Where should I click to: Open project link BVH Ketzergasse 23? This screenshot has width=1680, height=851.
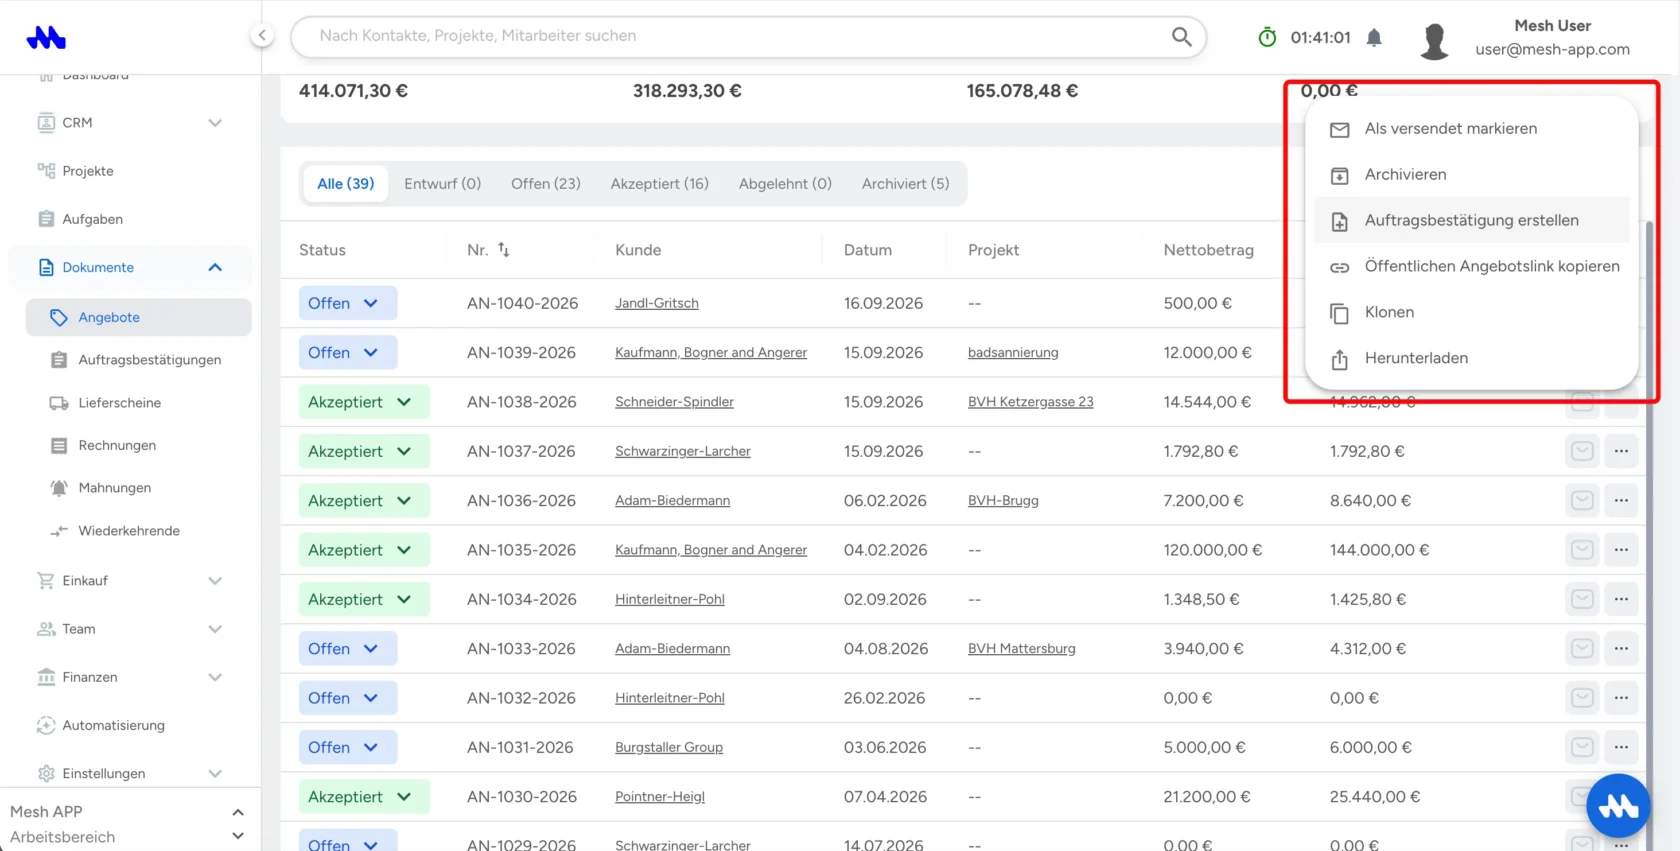coord(1031,402)
